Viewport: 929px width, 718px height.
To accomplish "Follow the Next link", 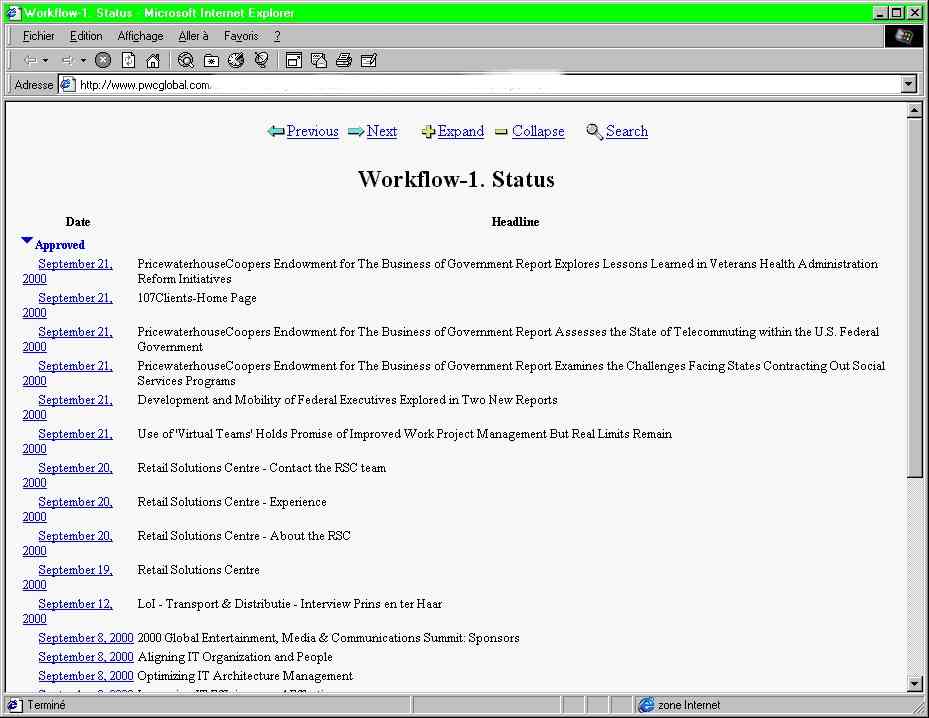I will (x=382, y=131).
